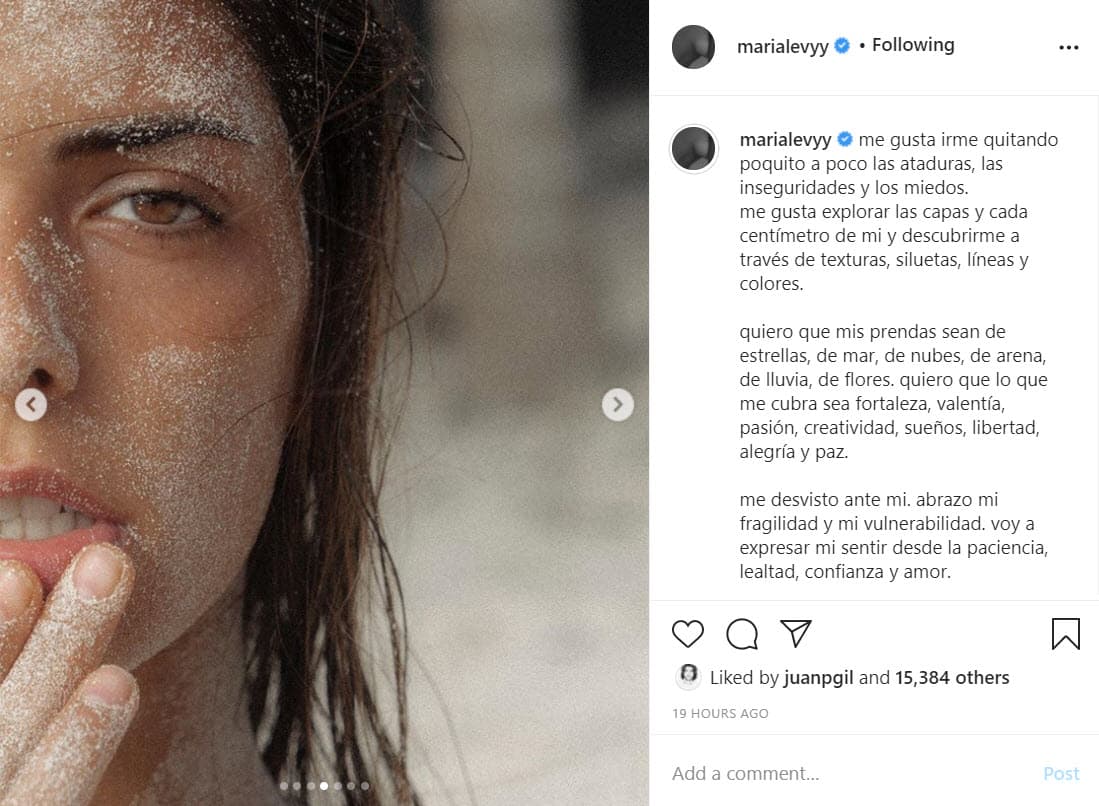Advance to the next carousel photo
The width and height of the screenshot is (1099, 806).
618,404
